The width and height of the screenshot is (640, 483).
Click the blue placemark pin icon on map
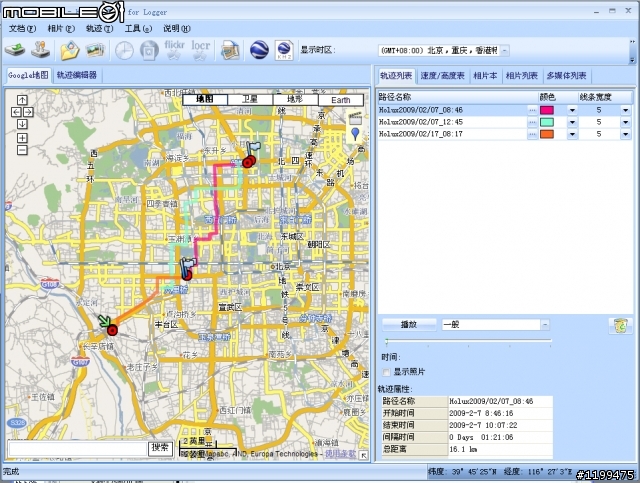(x=356, y=134)
